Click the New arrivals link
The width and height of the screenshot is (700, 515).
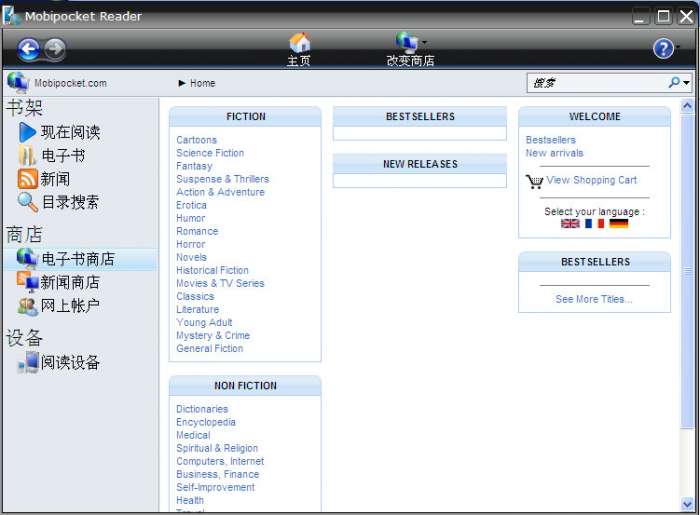pyautogui.click(x=554, y=153)
